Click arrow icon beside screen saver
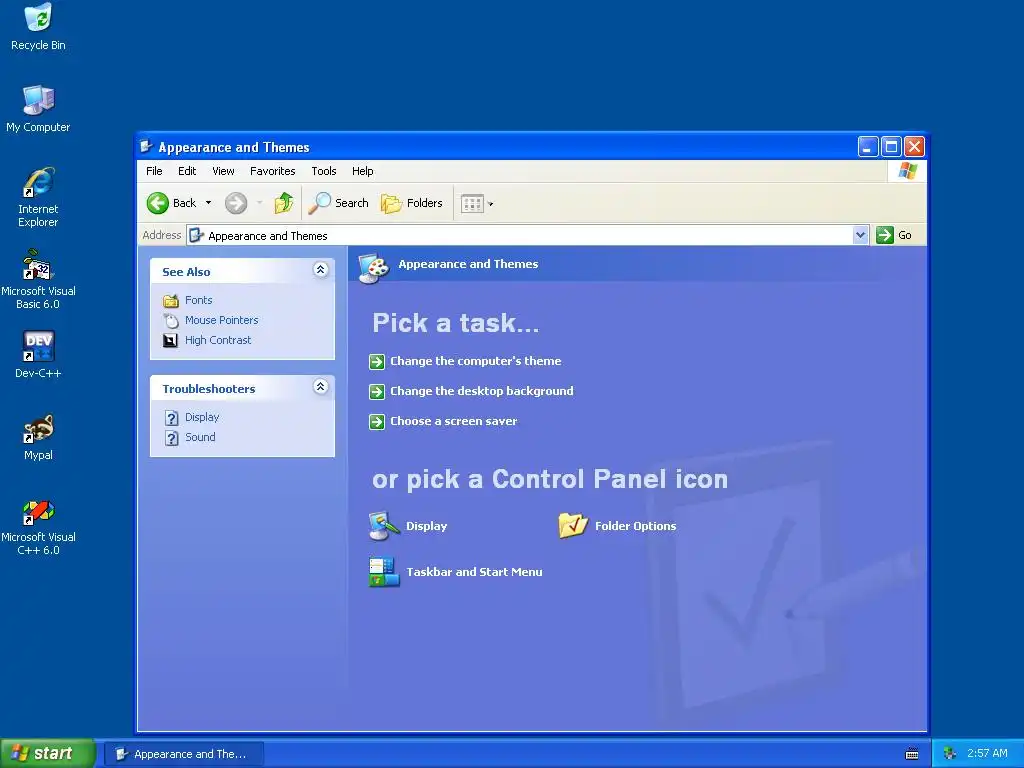1024x768 pixels. coord(377,422)
